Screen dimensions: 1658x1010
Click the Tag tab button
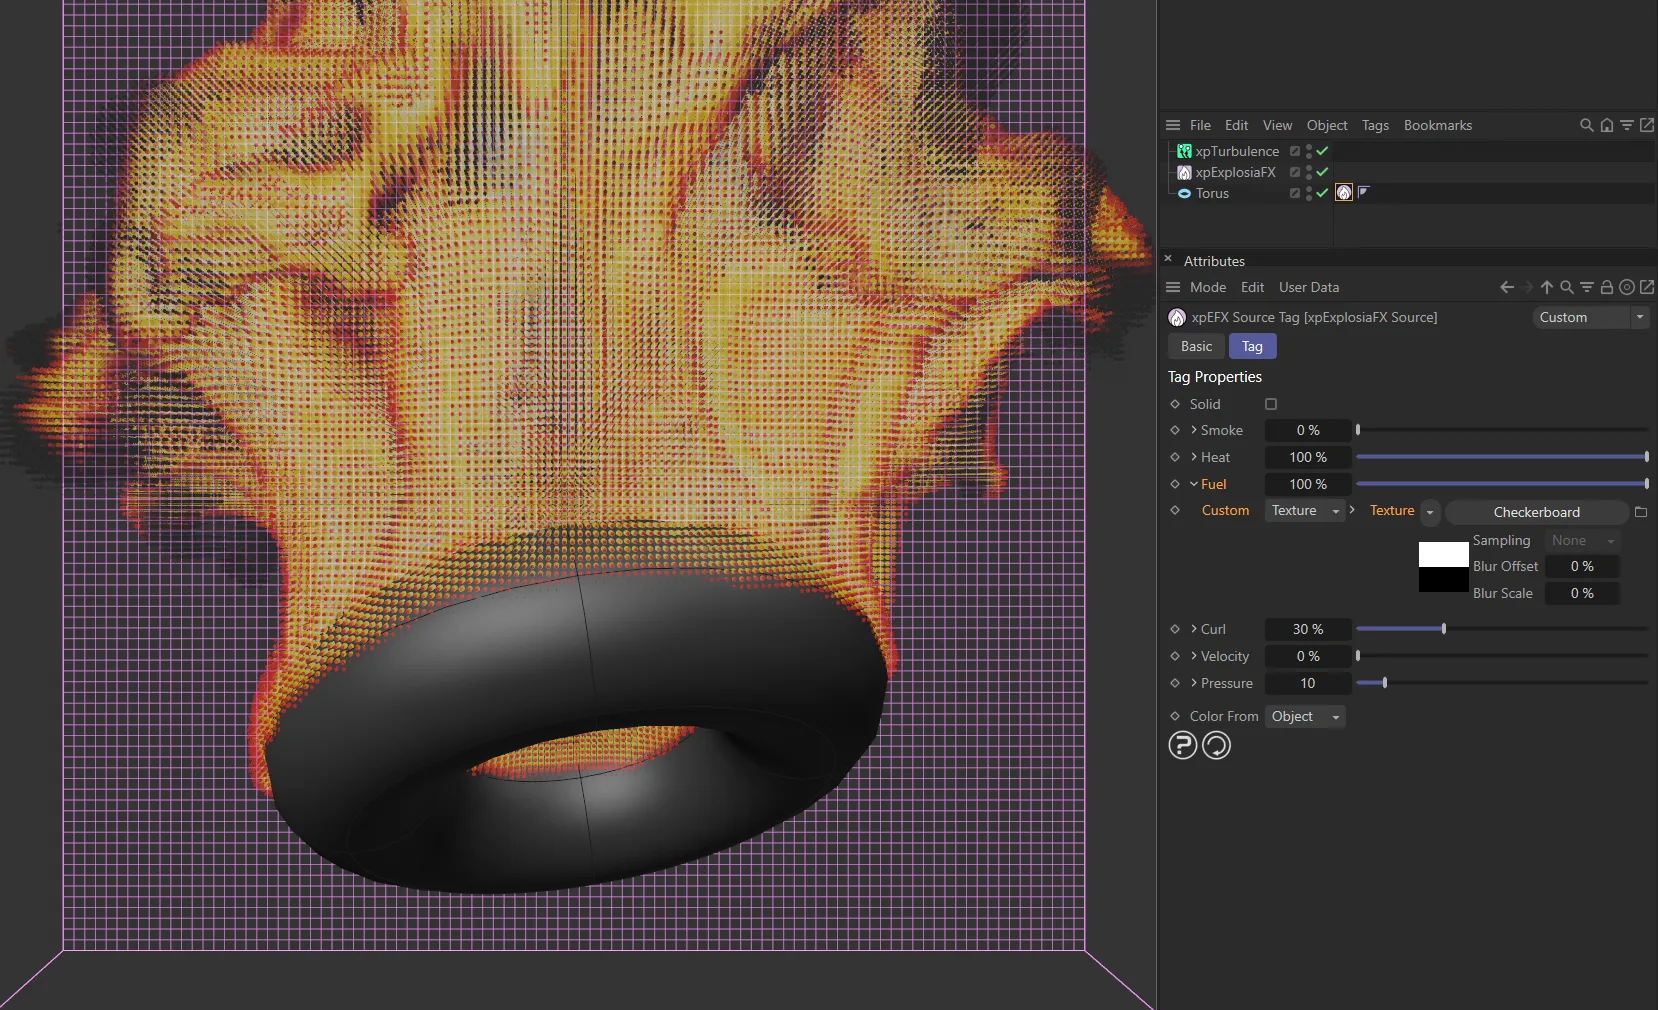point(1252,346)
